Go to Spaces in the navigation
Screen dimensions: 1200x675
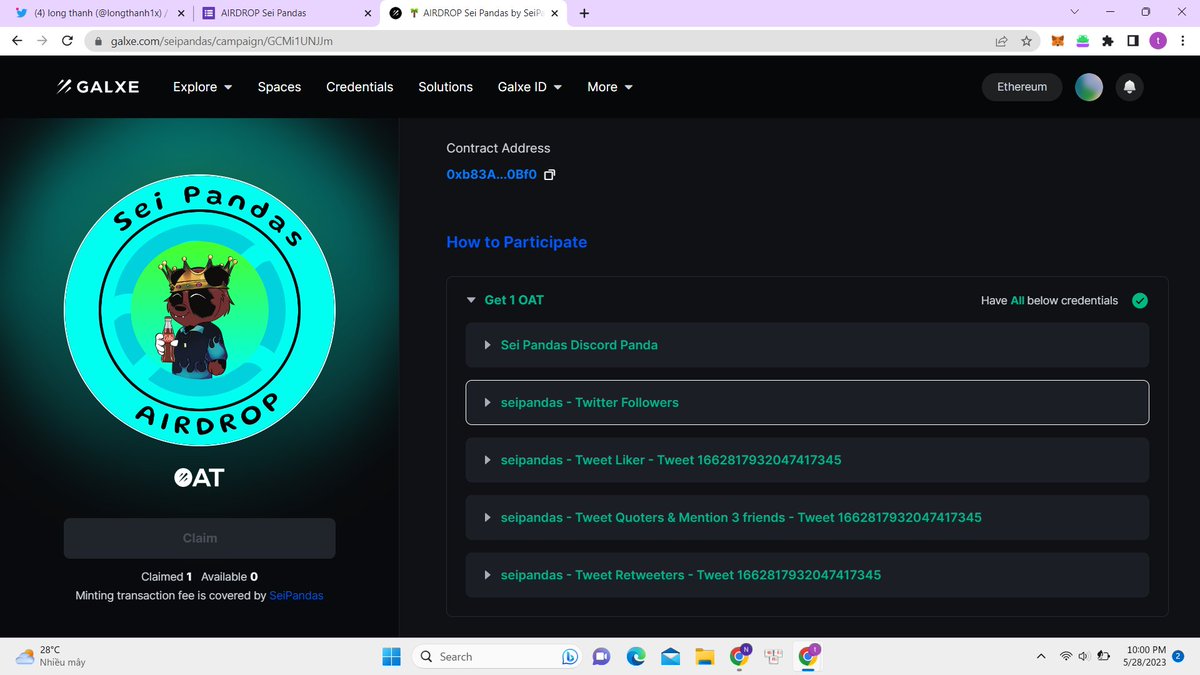pos(279,87)
